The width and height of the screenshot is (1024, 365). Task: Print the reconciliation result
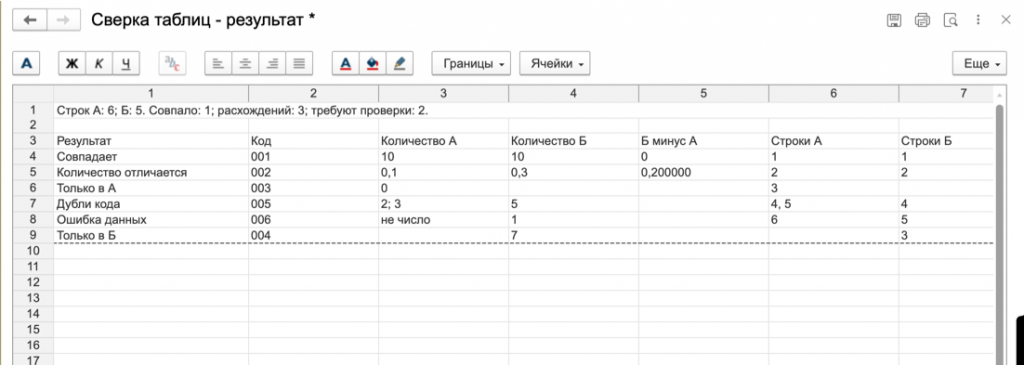pyautogui.click(x=922, y=20)
